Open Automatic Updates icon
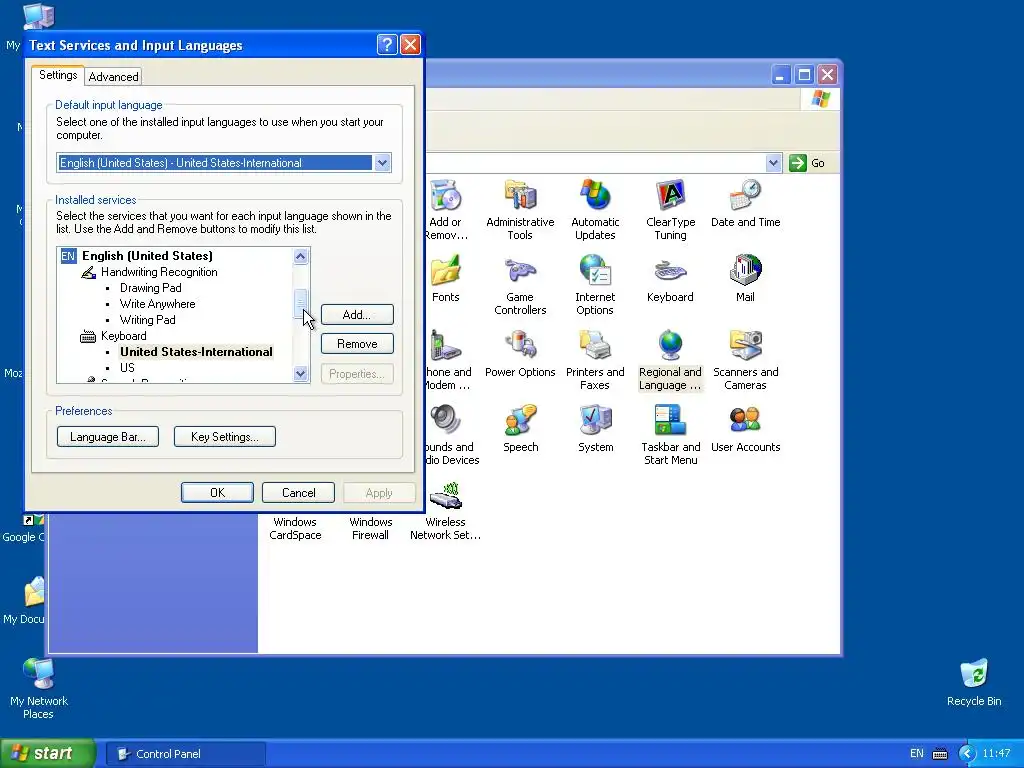Image resolution: width=1024 pixels, height=768 pixels. (x=595, y=209)
